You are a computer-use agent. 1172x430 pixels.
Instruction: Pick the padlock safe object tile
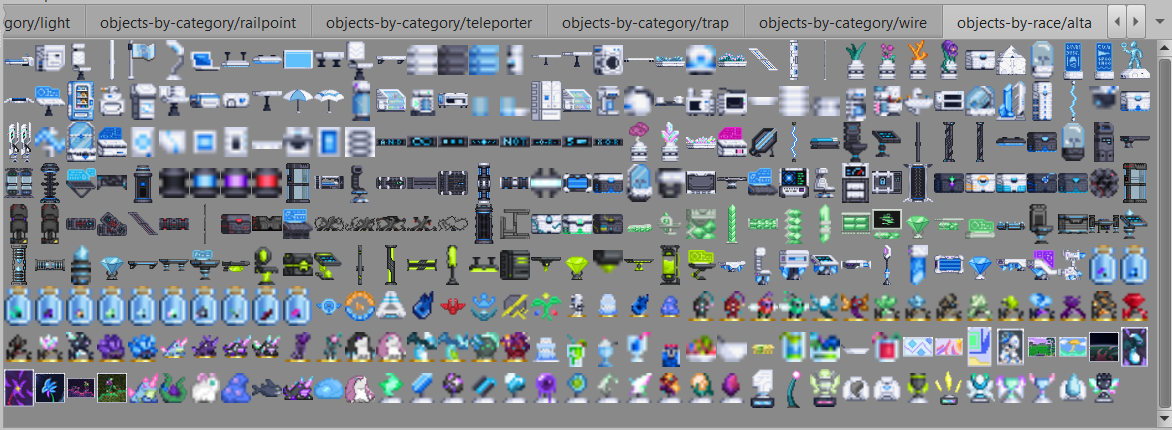pyautogui.click(x=886, y=181)
